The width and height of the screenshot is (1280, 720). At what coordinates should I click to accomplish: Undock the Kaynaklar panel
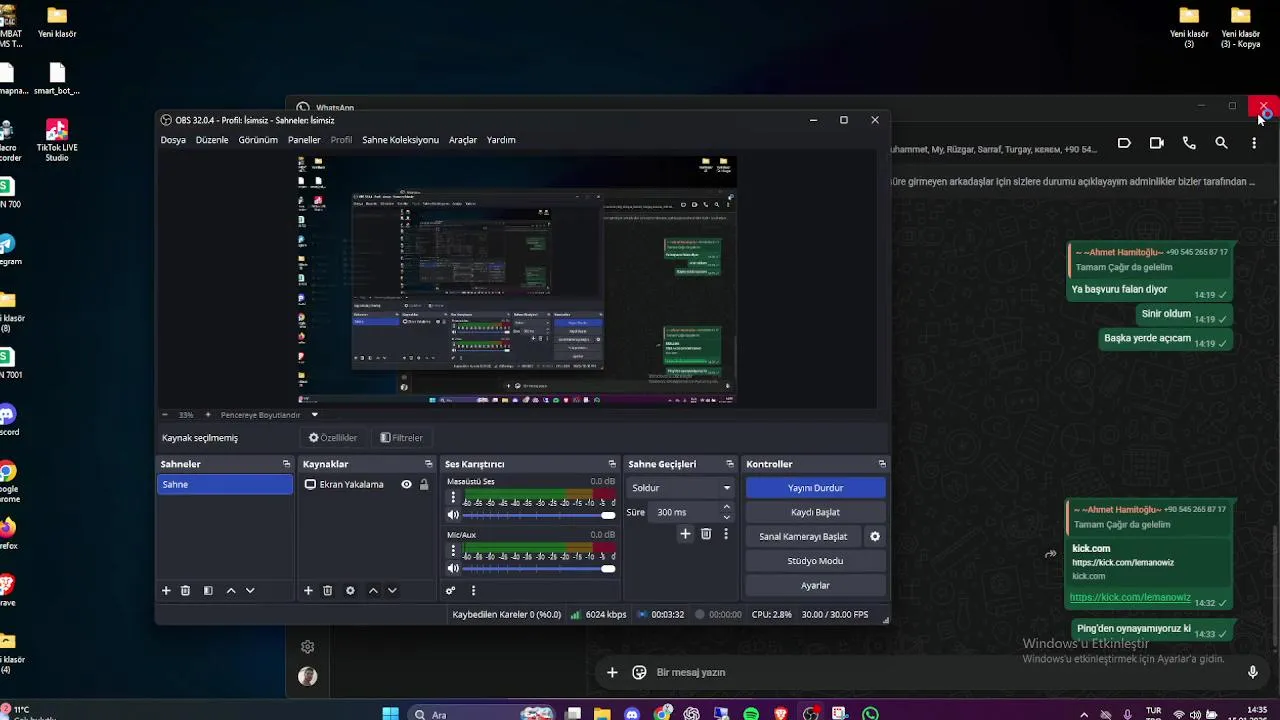[x=428, y=464]
